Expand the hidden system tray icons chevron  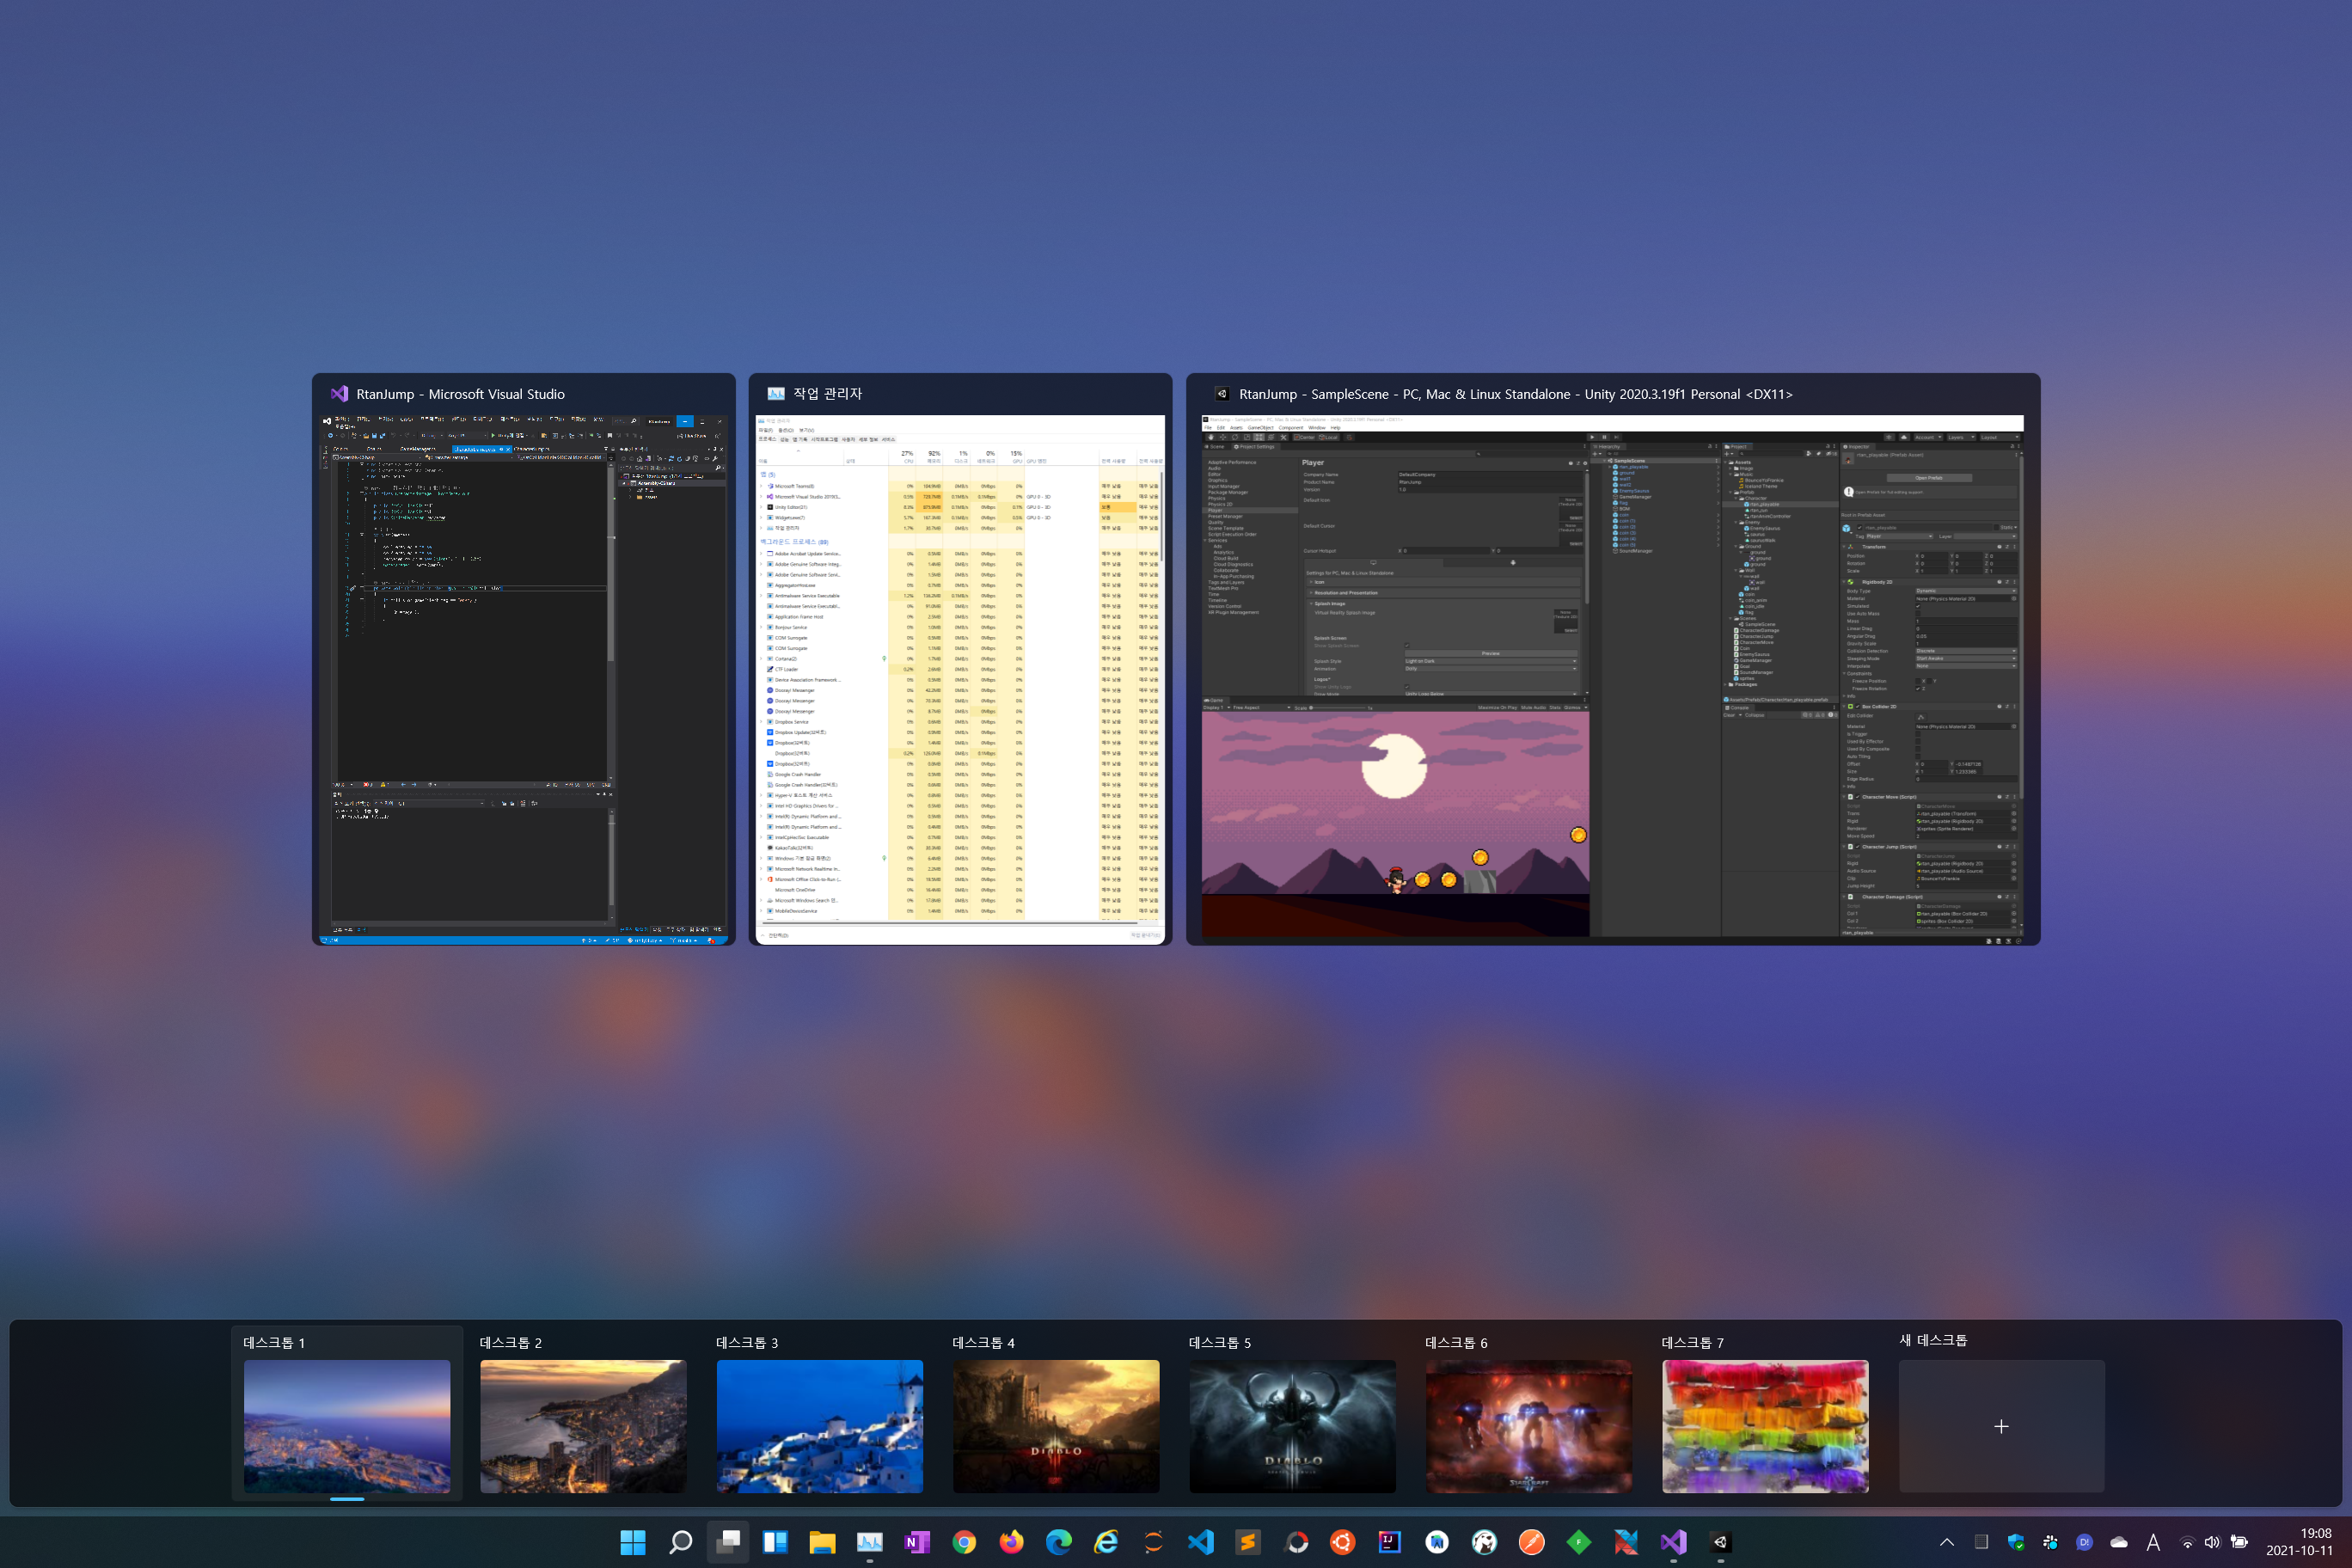tap(1946, 1542)
